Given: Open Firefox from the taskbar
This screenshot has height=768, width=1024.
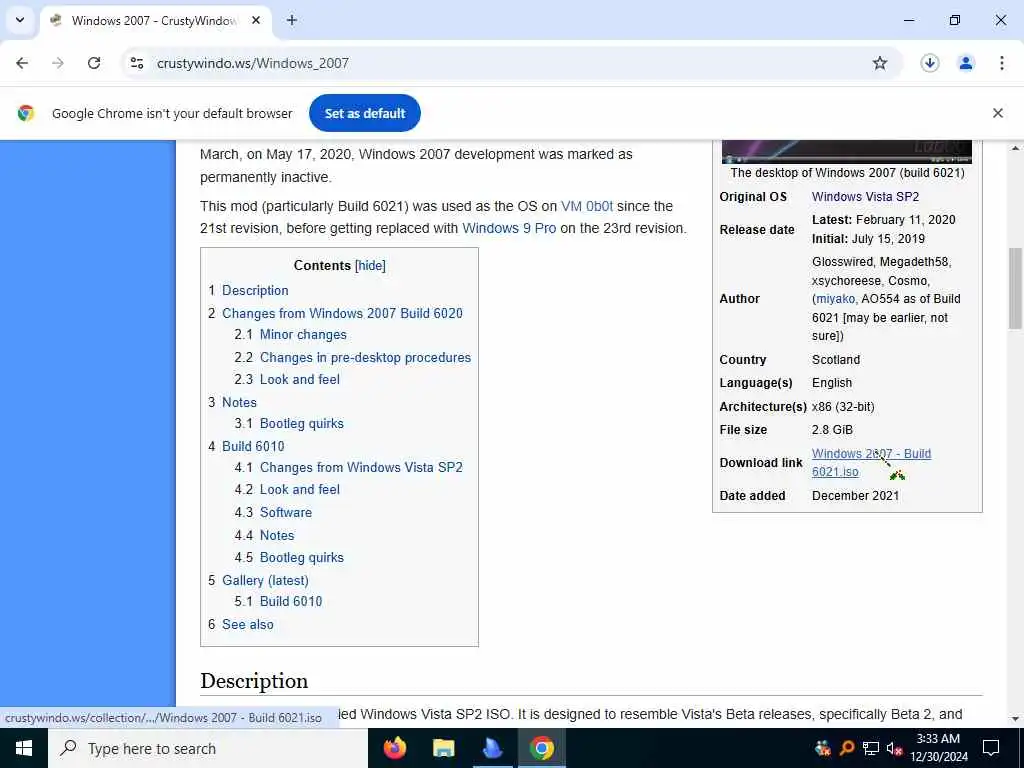Looking at the screenshot, I should pos(394,748).
